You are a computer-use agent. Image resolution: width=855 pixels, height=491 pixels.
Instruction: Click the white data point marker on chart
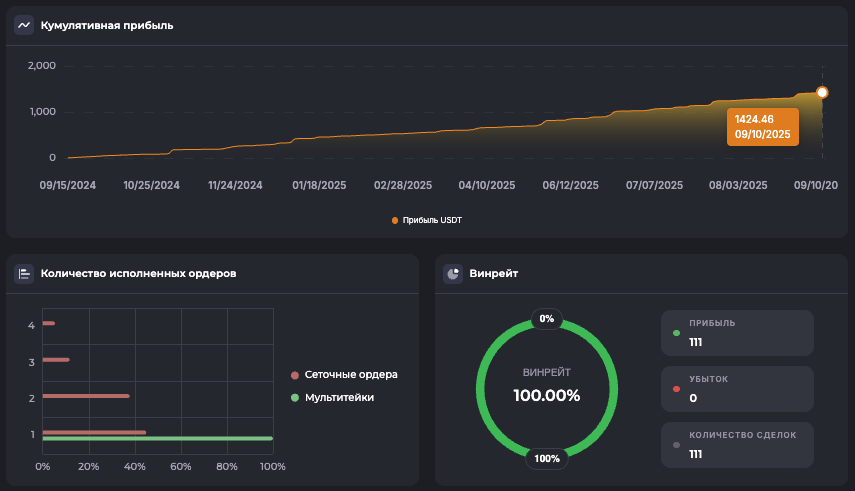click(822, 93)
